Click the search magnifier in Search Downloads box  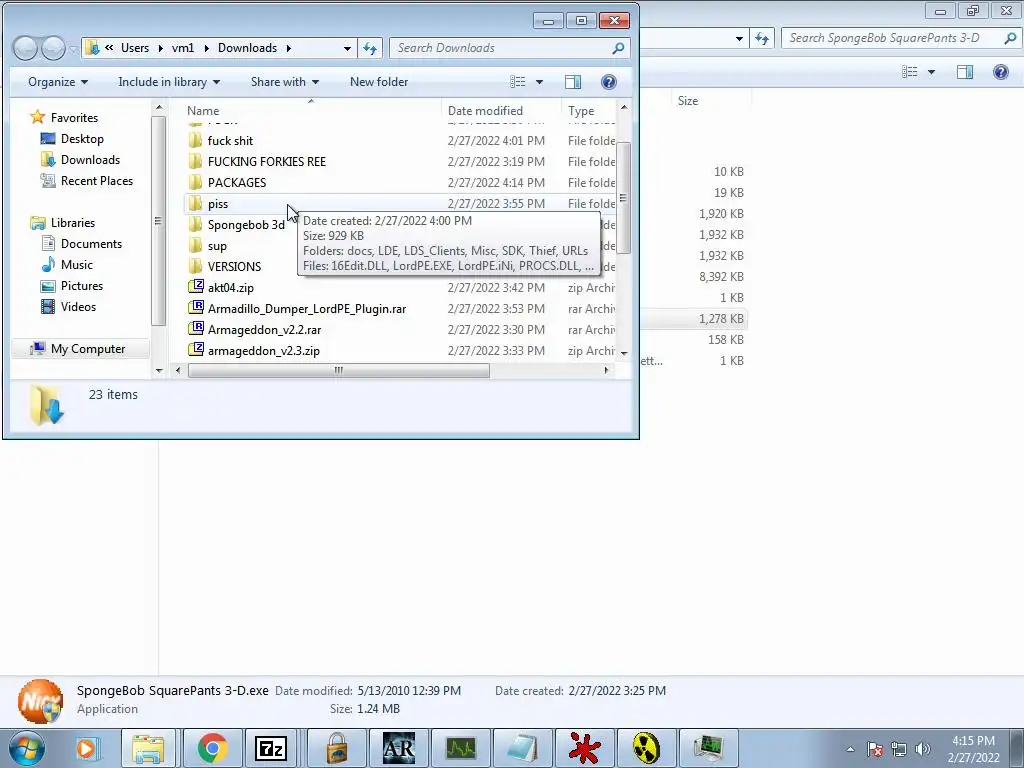tap(618, 48)
